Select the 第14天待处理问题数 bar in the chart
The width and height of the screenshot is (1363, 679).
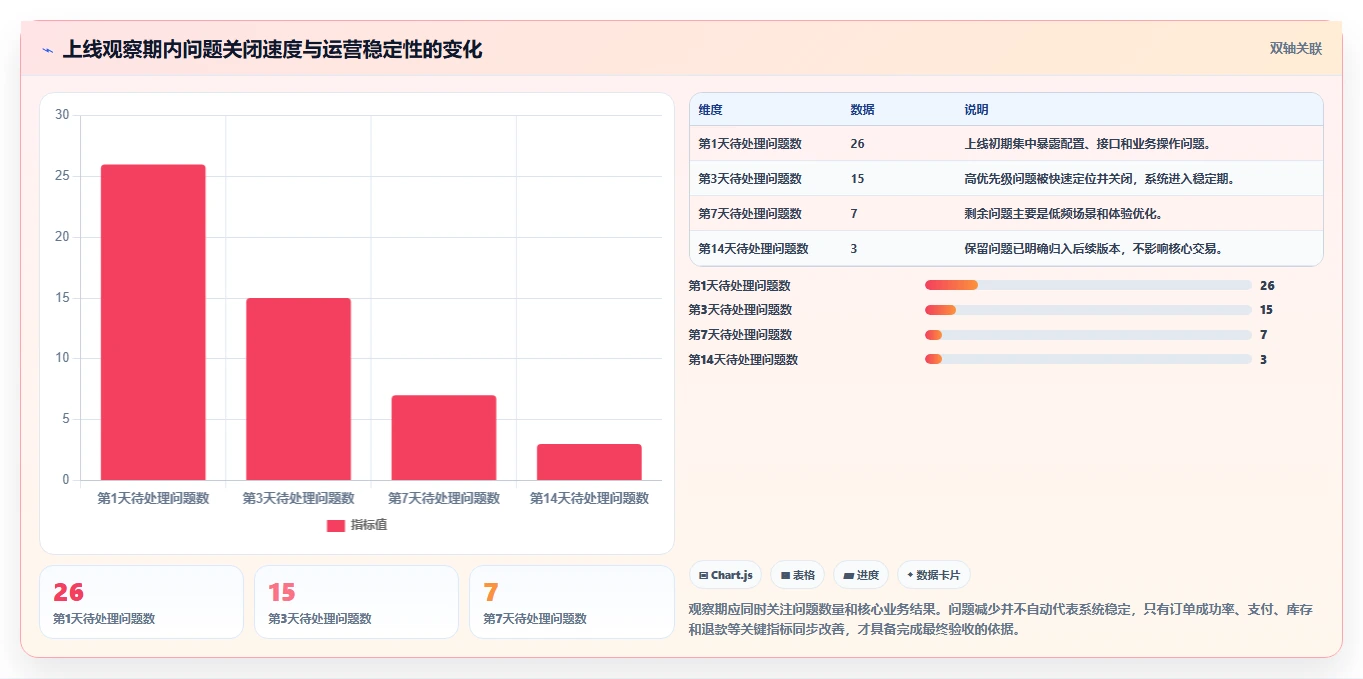point(589,462)
